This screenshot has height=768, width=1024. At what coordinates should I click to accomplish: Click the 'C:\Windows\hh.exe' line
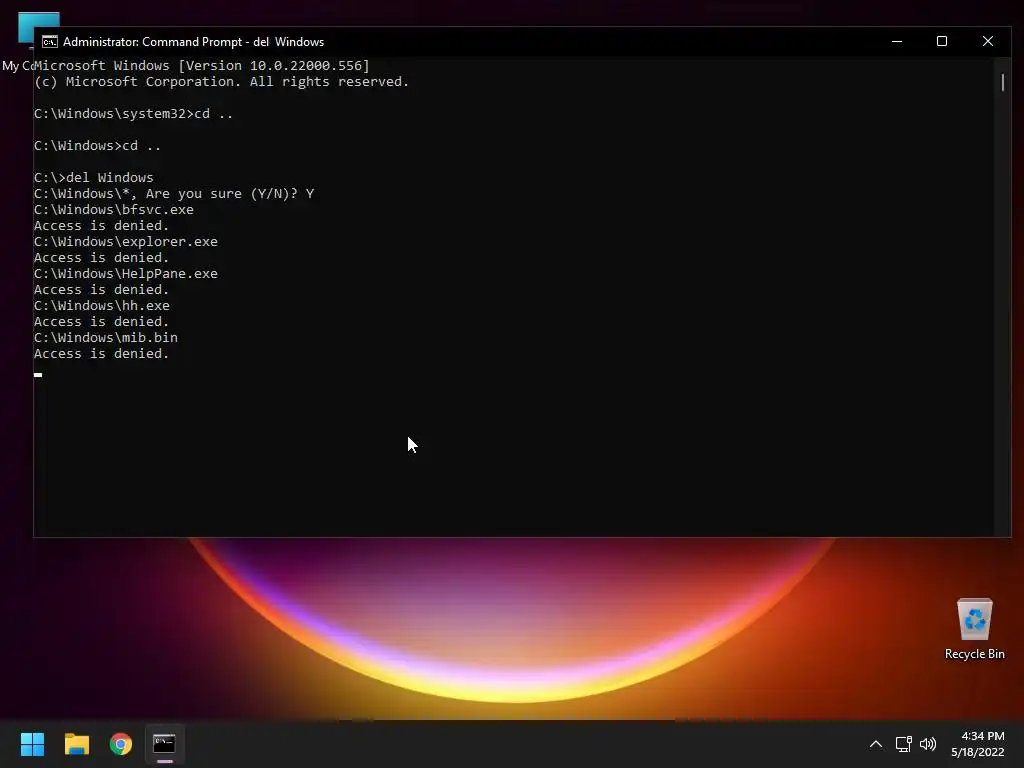(x=102, y=306)
